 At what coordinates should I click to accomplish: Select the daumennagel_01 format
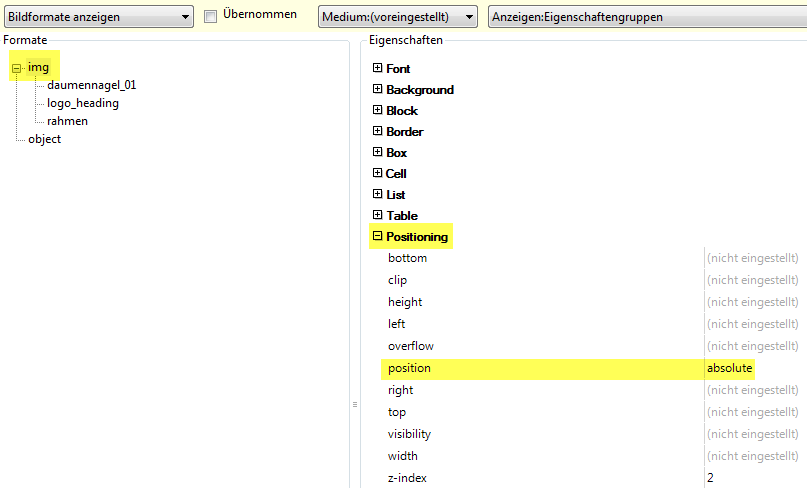91,85
